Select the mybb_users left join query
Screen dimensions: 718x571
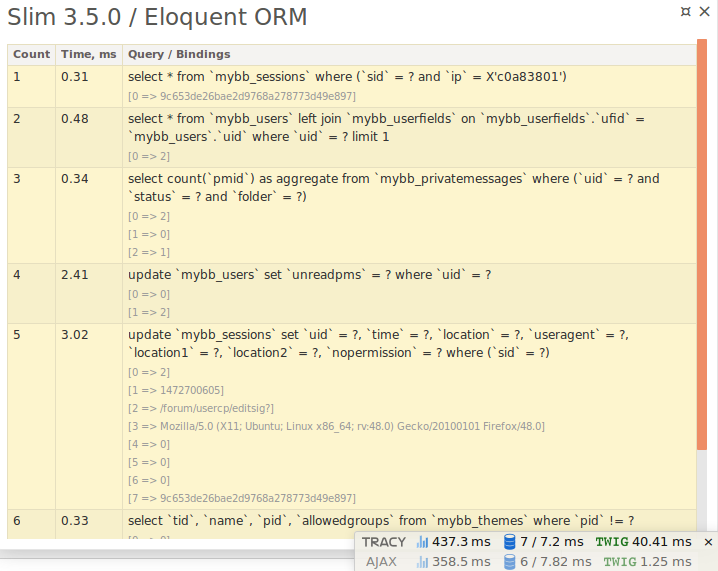(386, 128)
